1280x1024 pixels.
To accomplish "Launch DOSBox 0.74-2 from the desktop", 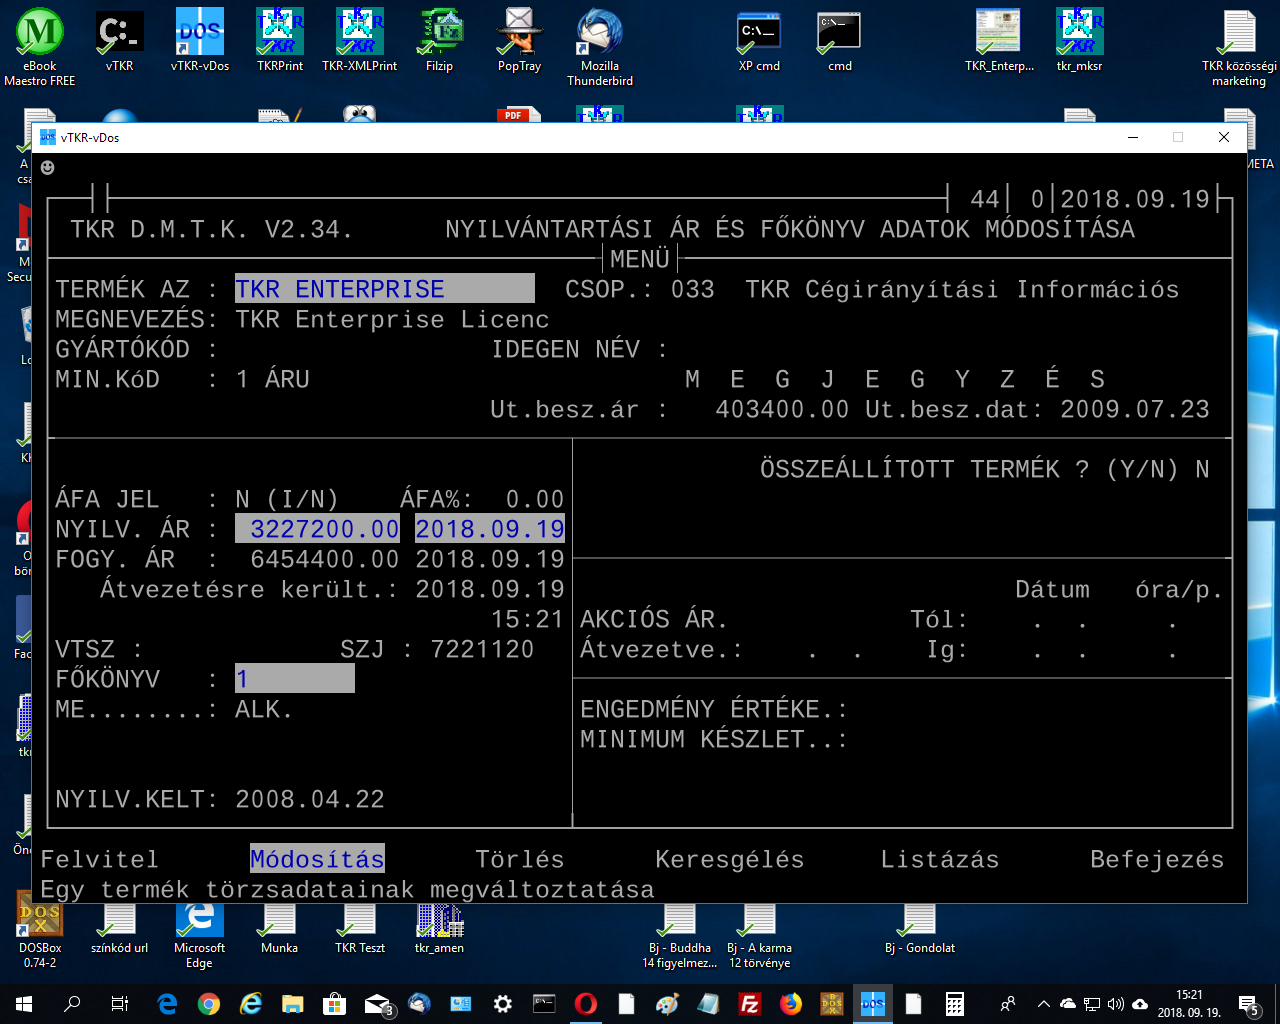I will [x=40, y=930].
